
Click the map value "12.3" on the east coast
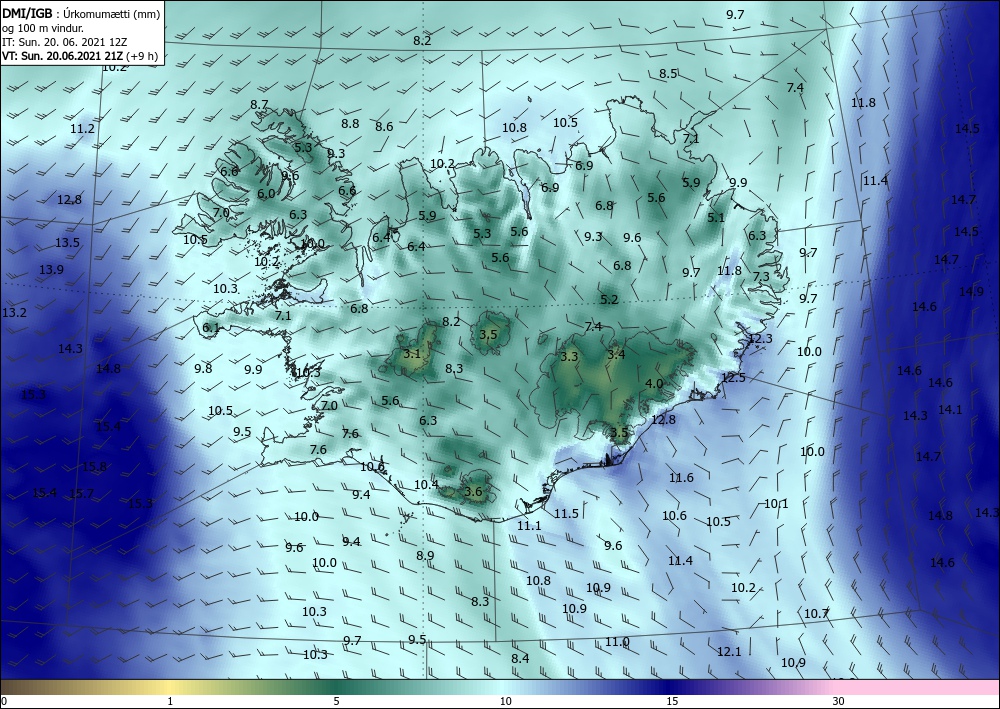(x=760, y=339)
